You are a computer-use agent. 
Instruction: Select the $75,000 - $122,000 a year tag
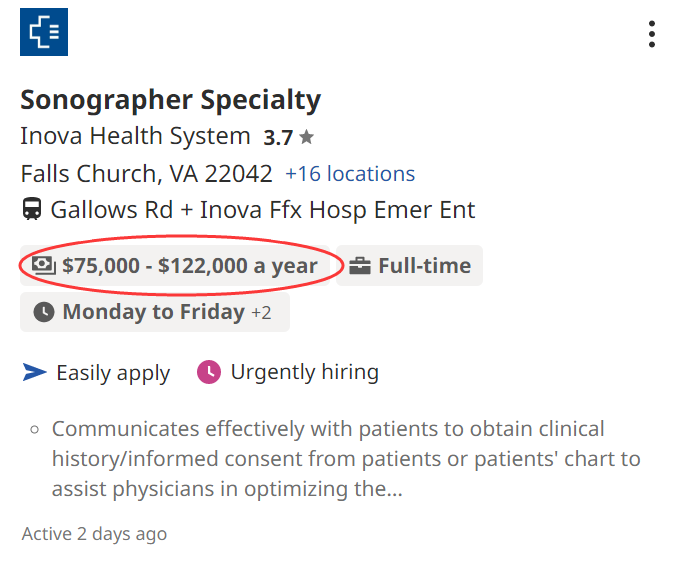click(x=175, y=265)
